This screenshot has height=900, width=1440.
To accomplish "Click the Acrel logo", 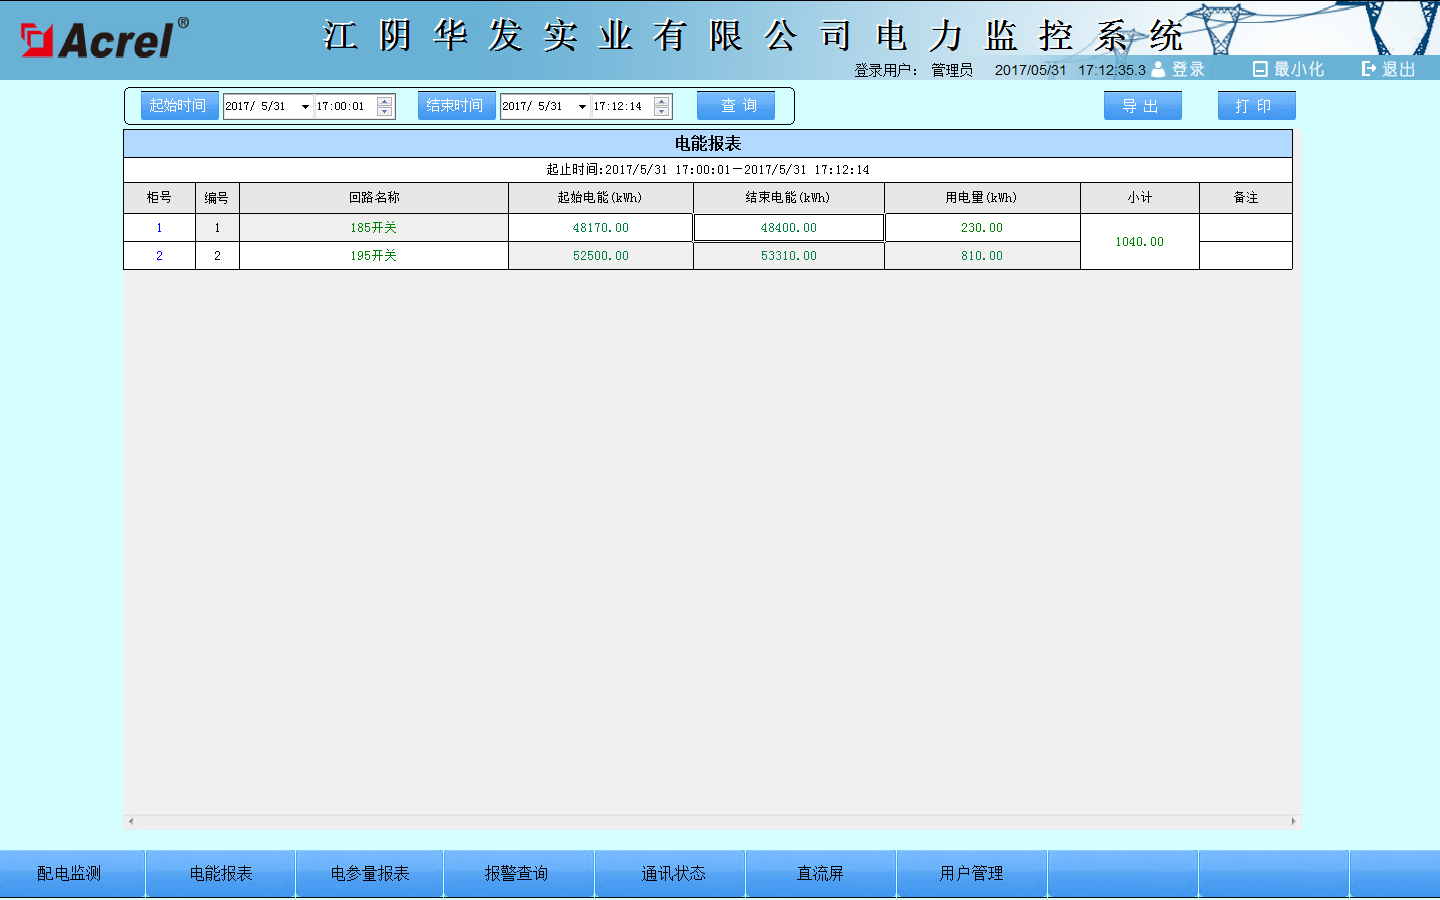I will tap(104, 39).
